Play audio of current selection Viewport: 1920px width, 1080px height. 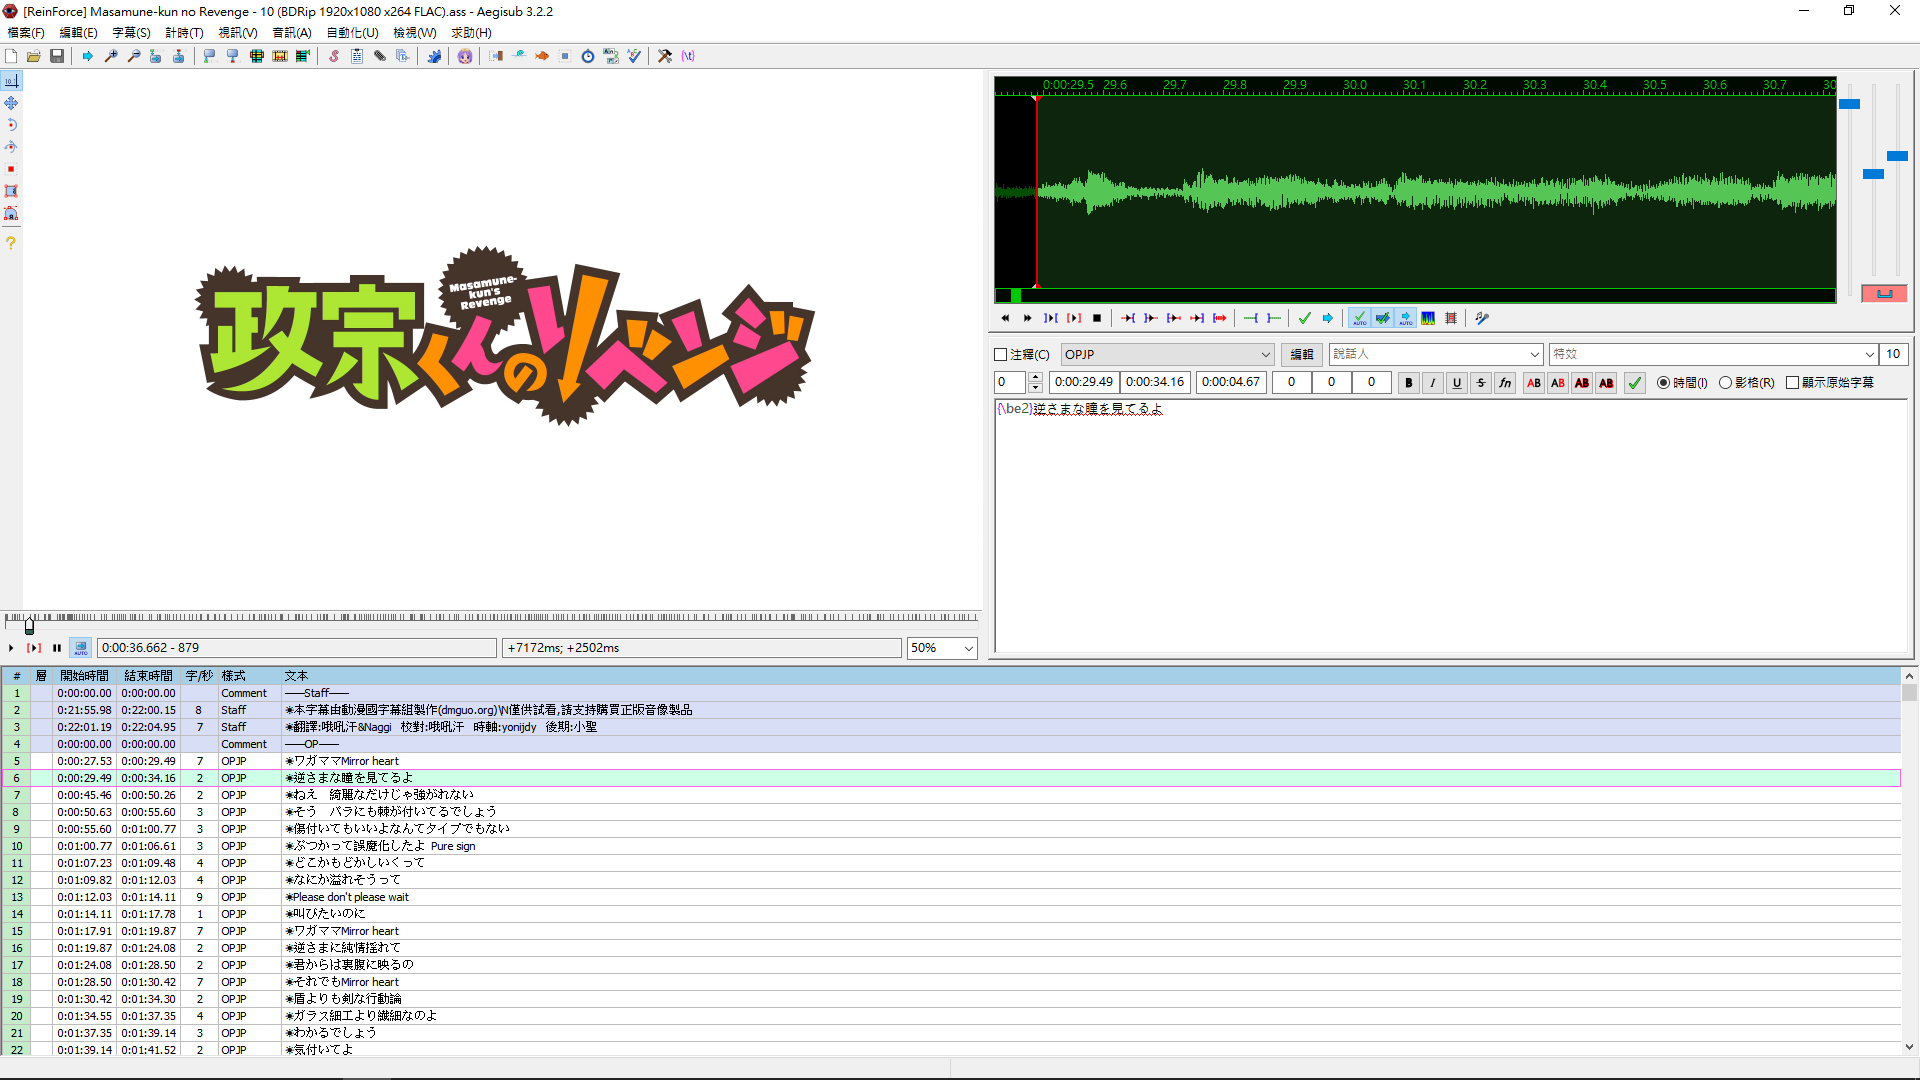pos(1074,318)
